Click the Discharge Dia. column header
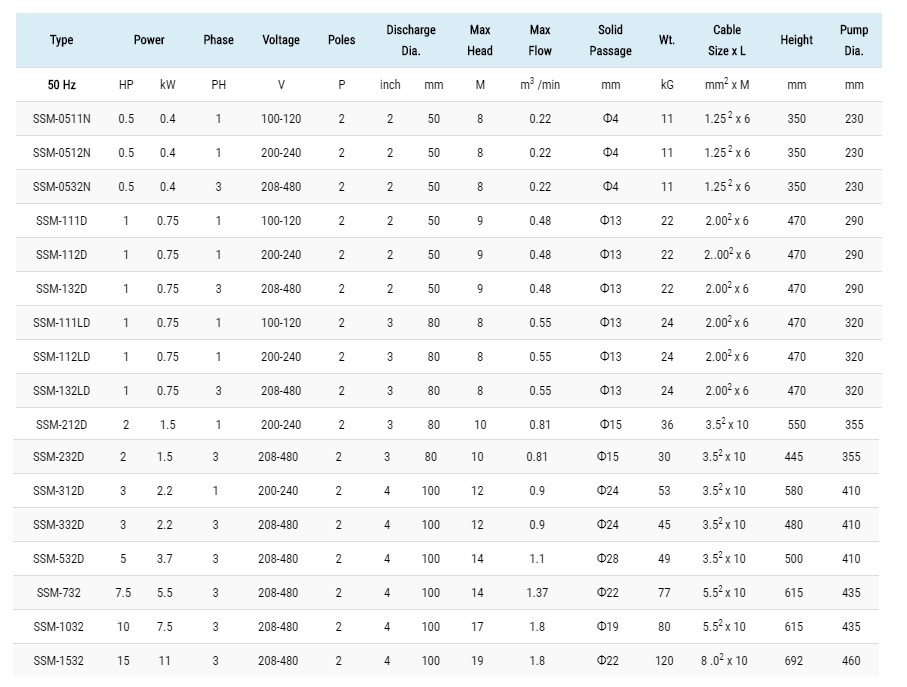 tap(411, 40)
